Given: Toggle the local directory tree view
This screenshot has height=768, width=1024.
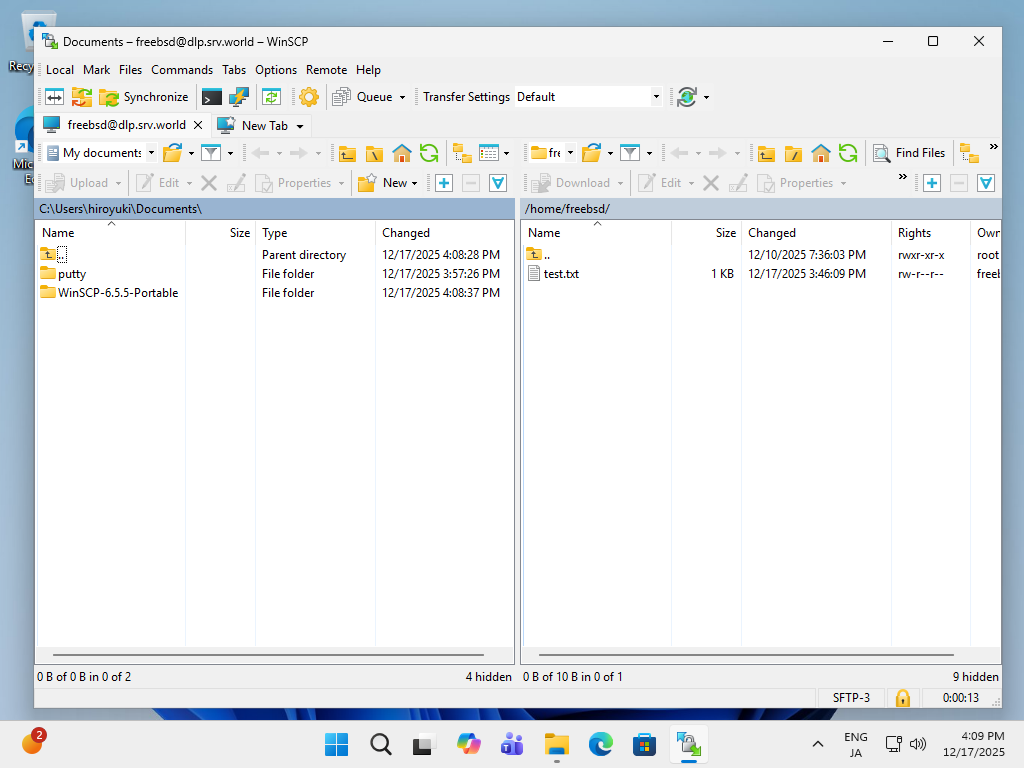Looking at the screenshot, I should pos(462,153).
